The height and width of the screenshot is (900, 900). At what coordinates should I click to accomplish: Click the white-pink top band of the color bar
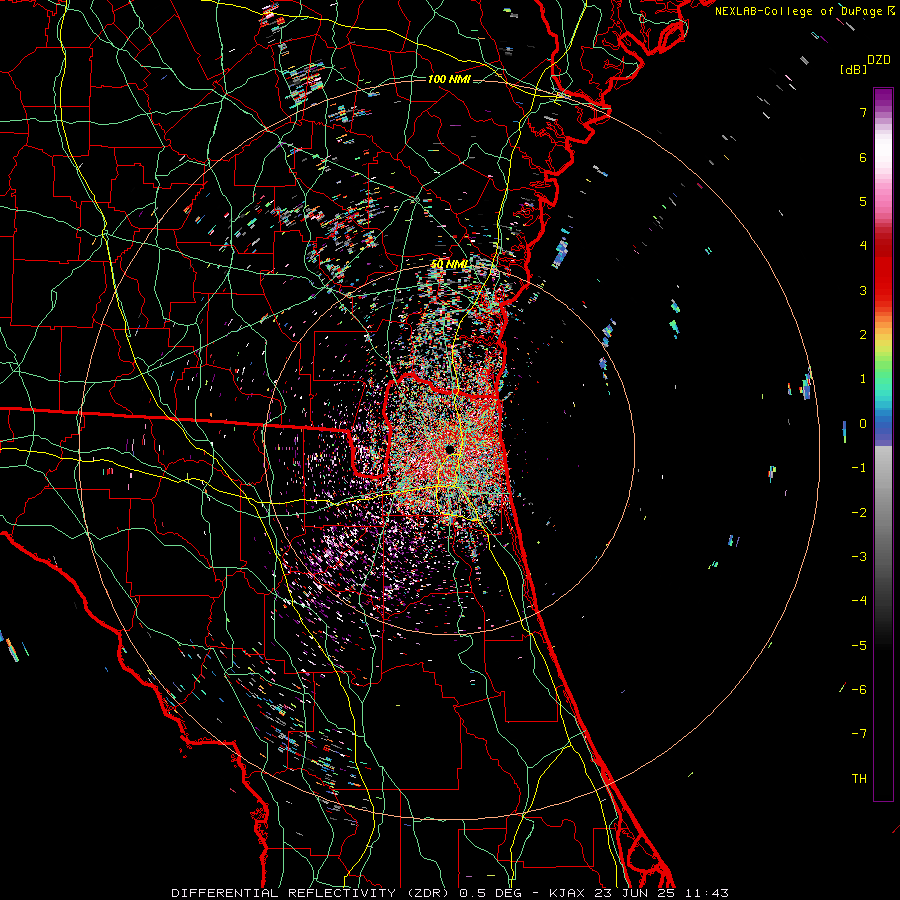click(883, 152)
